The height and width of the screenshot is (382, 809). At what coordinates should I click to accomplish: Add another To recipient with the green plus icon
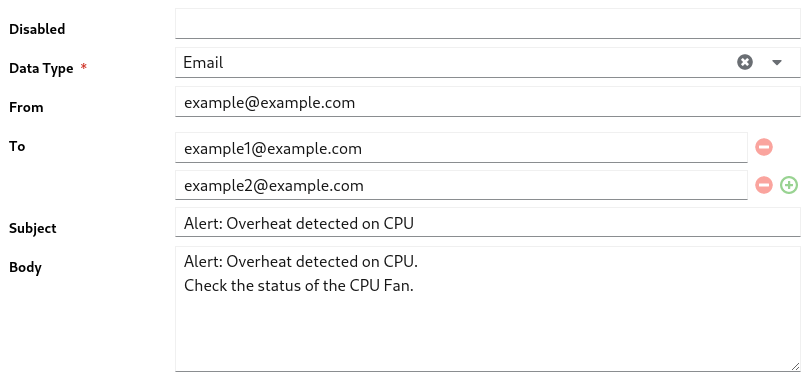point(789,185)
